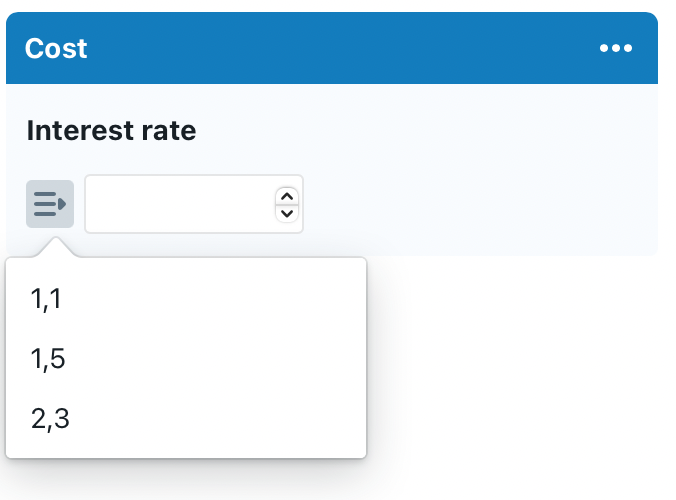Click the Cost panel title
This screenshot has height=500, width=676.
[56, 49]
